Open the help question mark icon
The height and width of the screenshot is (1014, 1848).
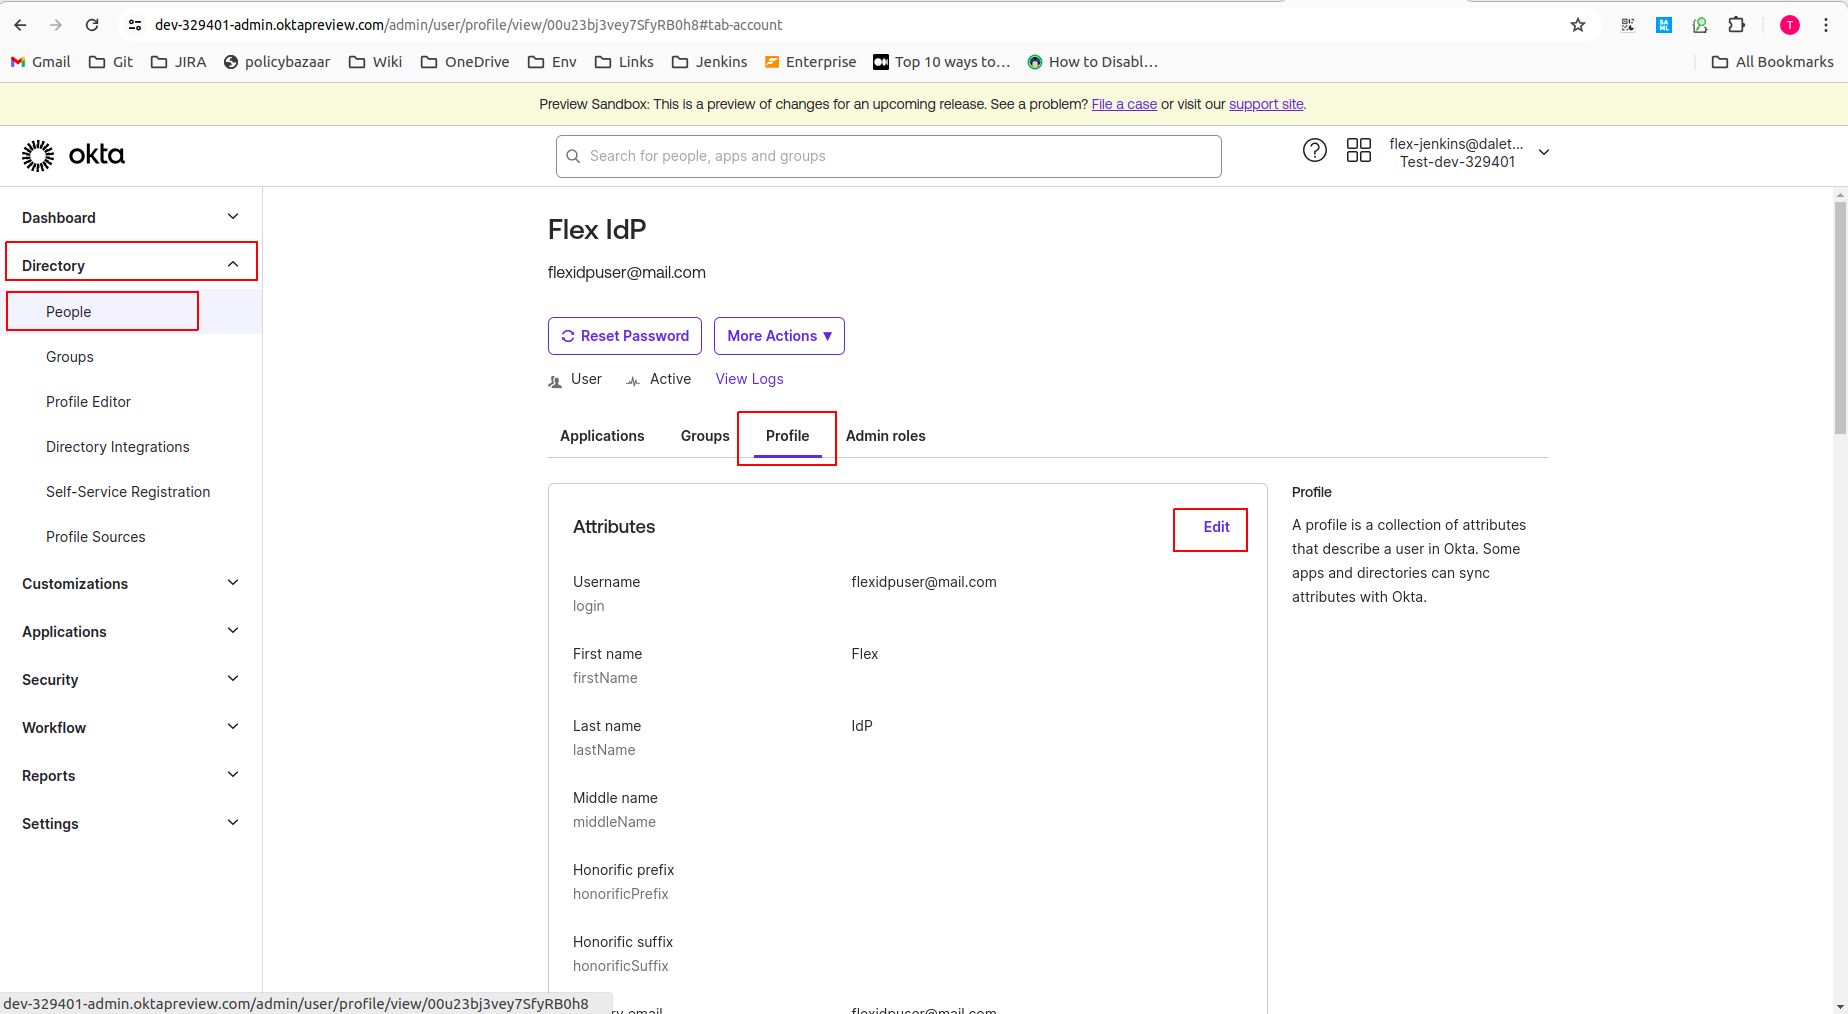(x=1314, y=151)
